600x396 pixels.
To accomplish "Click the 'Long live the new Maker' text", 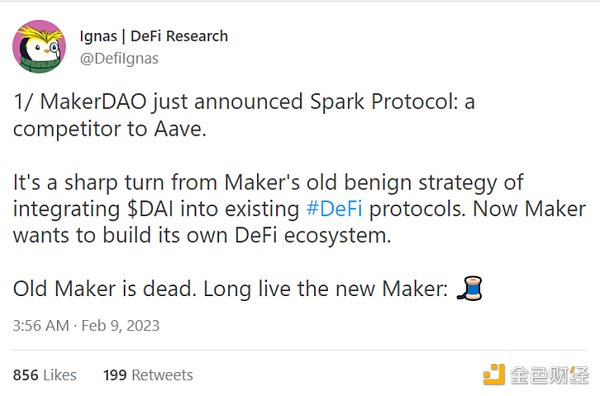I will 326,289.
